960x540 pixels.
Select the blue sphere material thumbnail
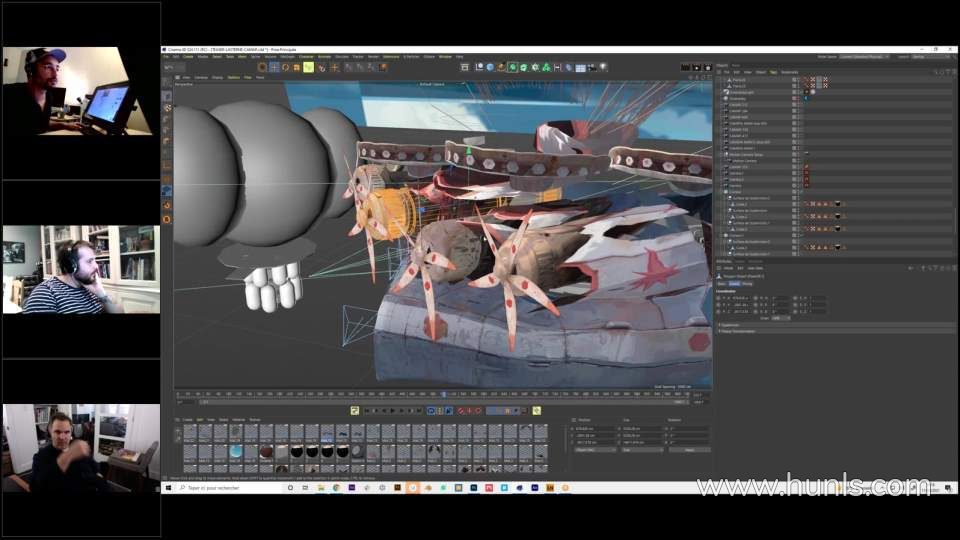(x=236, y=452)
